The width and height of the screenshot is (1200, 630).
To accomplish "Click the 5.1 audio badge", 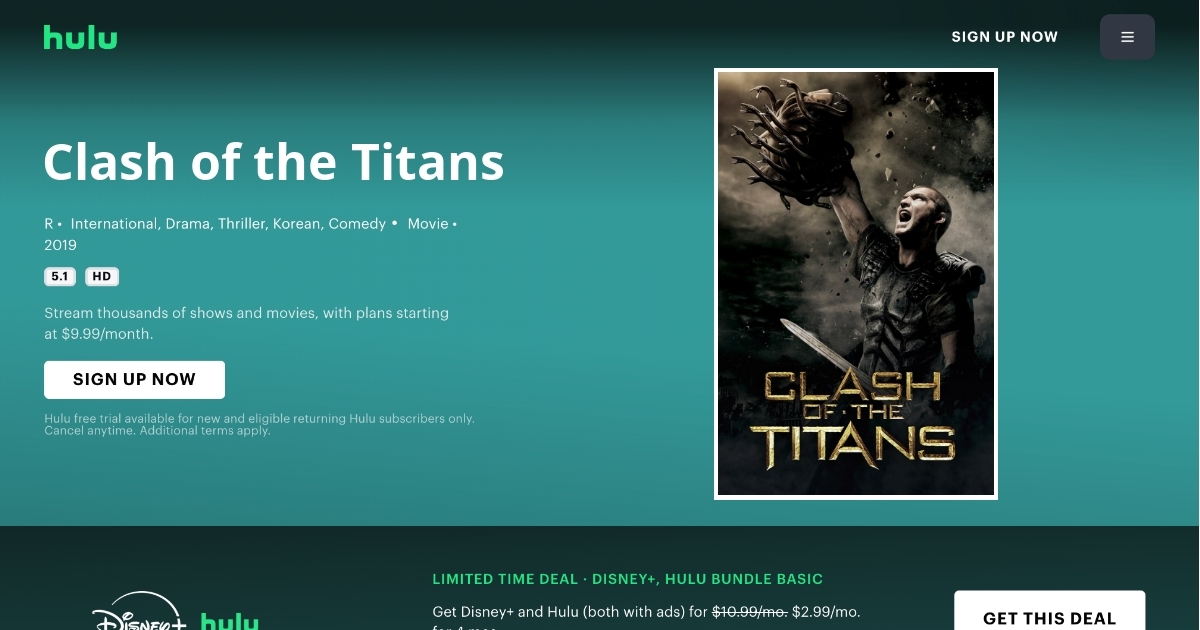I will [60, 277].
